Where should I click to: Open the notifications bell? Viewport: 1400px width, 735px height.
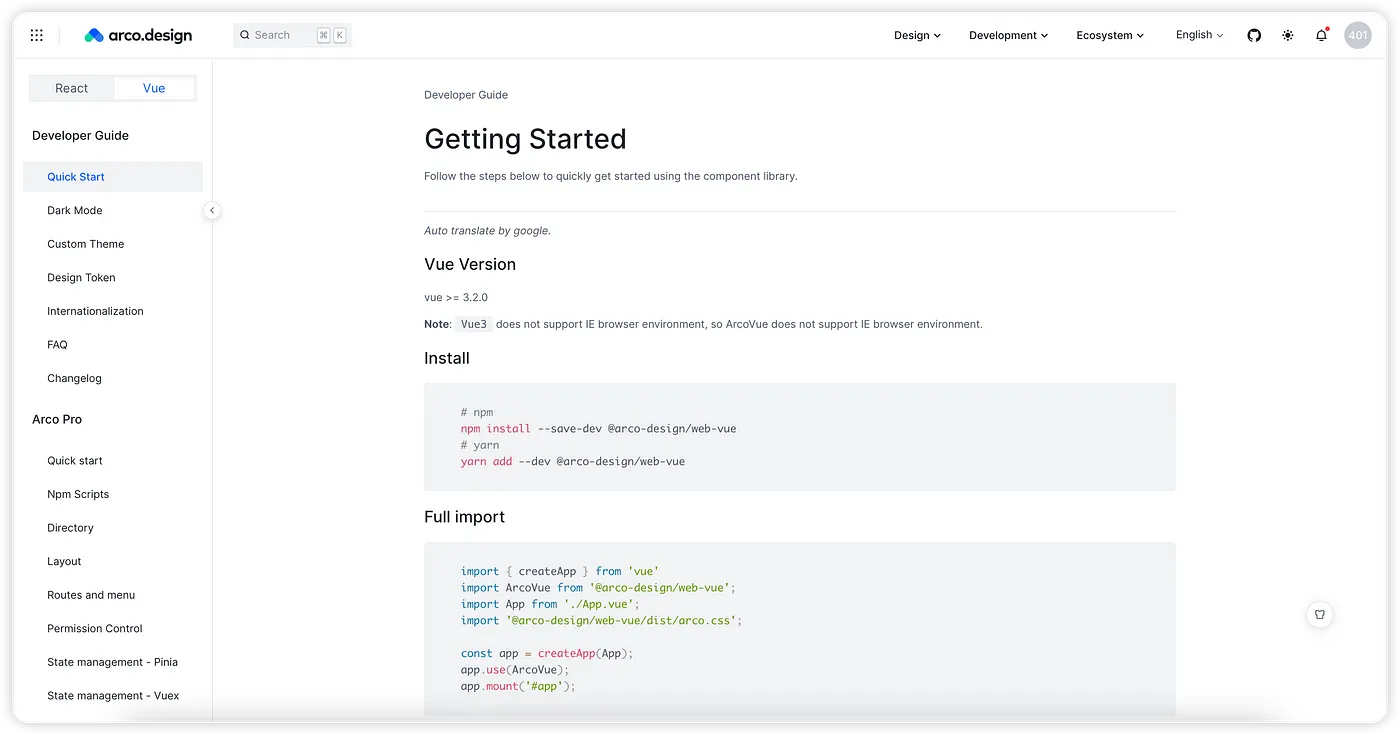point(1321,35)
